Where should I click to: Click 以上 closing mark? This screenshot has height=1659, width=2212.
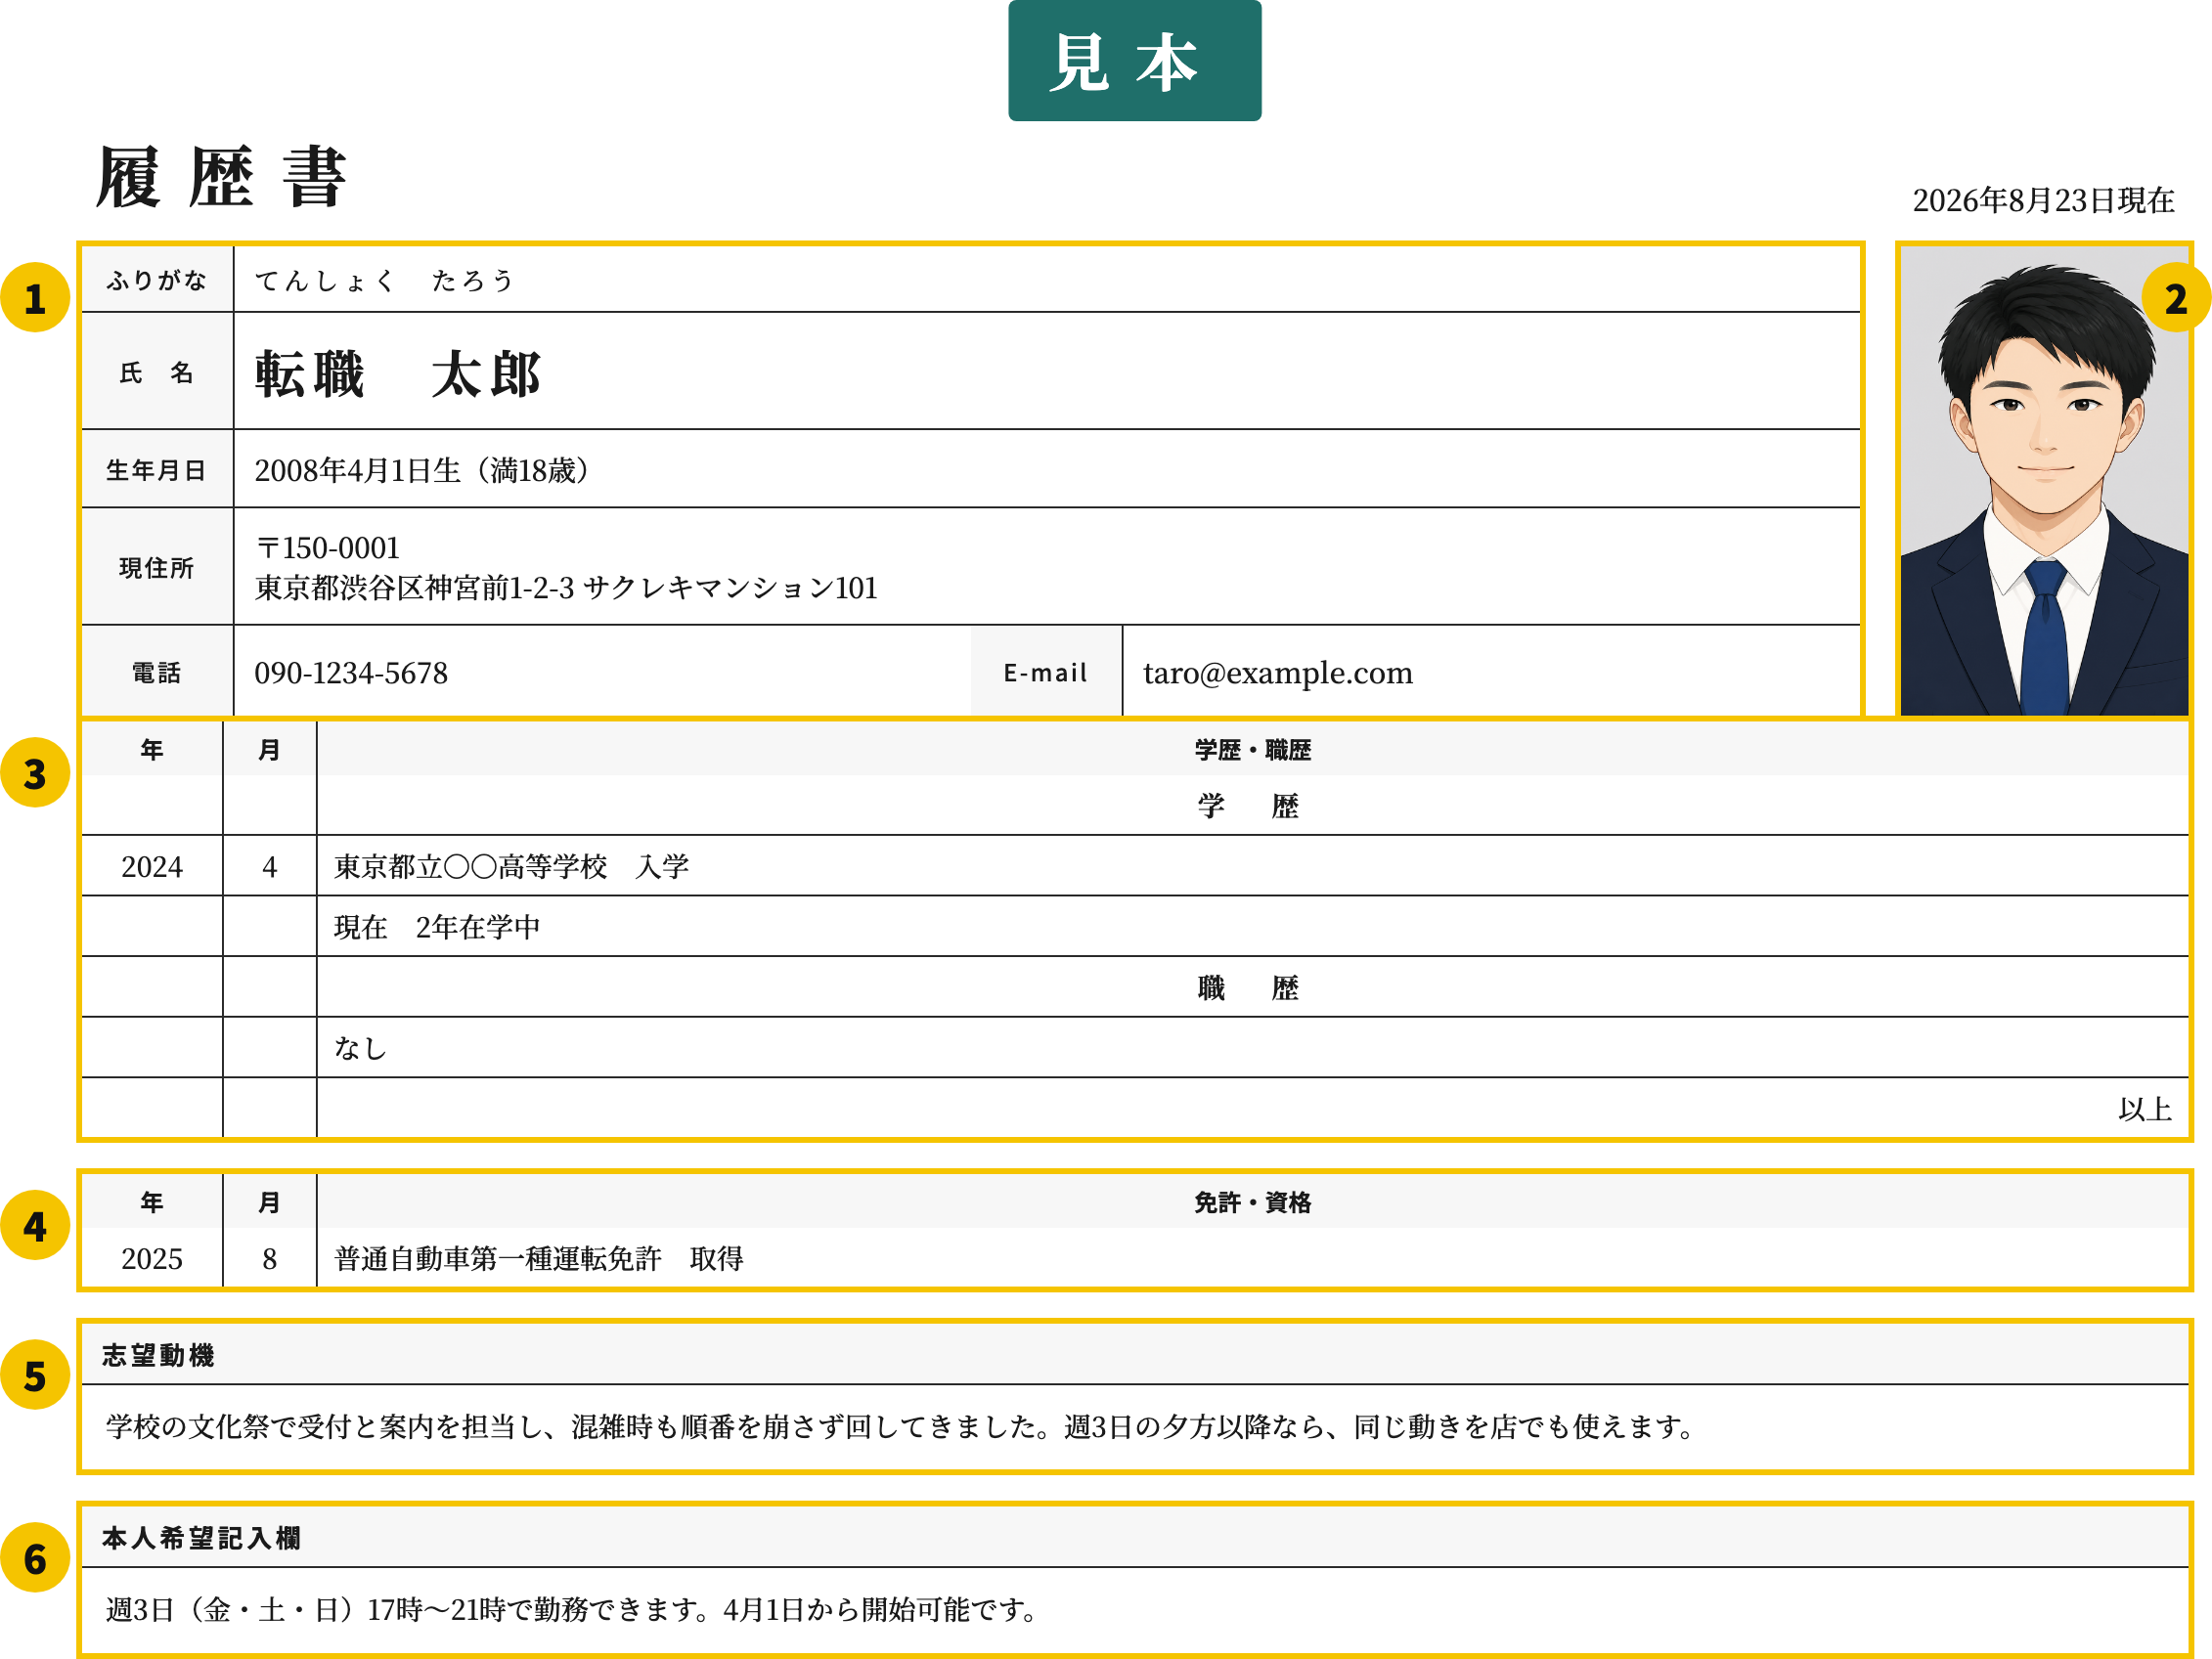(2144, 1109)
